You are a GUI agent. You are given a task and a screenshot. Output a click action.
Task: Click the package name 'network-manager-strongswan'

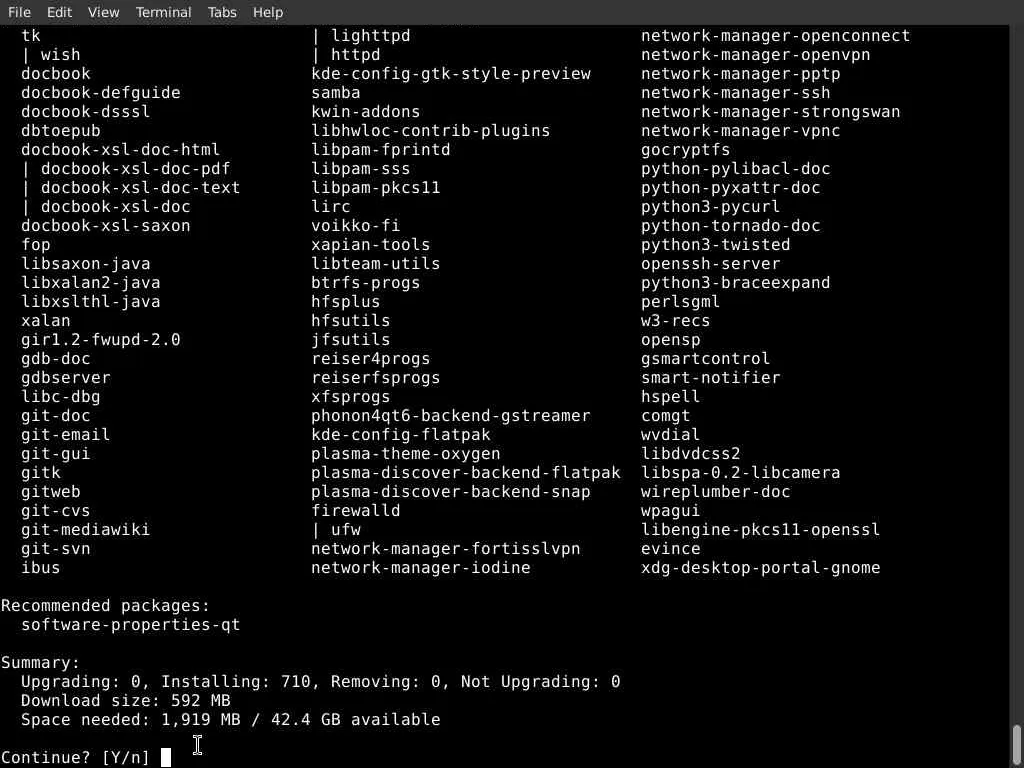(x=771, y=112)
